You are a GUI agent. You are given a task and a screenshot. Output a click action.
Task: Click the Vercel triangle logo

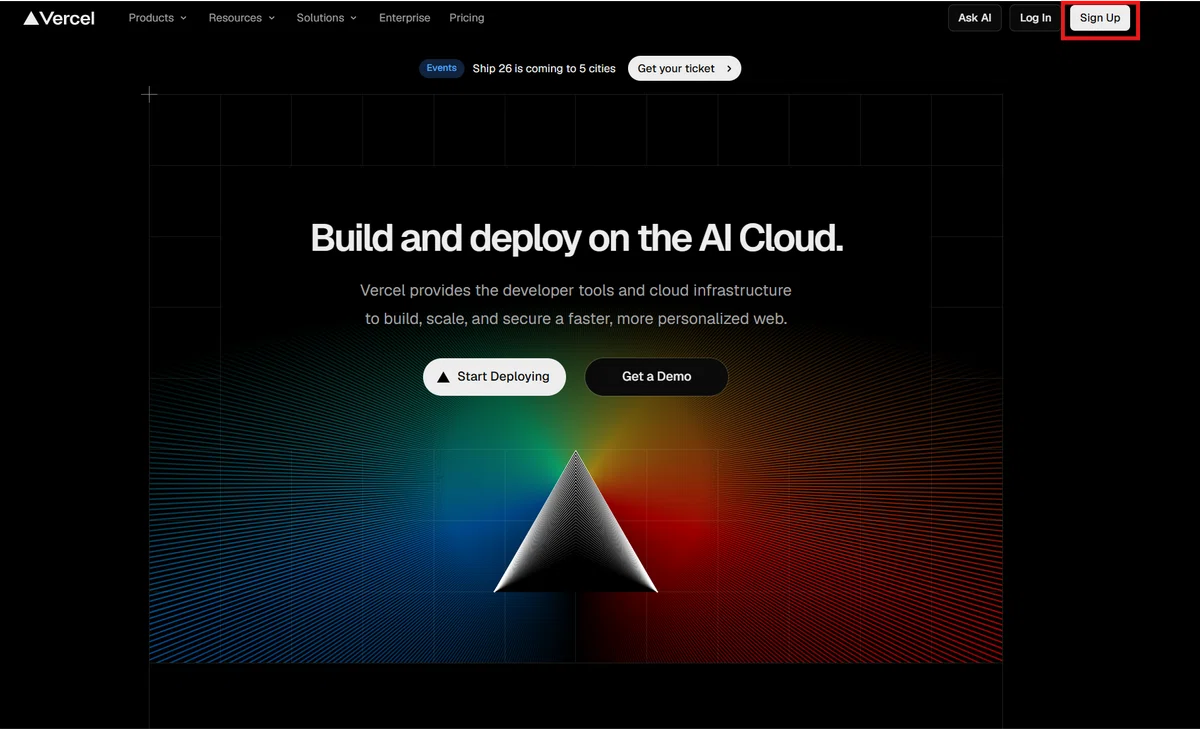(x=31, y=18)
